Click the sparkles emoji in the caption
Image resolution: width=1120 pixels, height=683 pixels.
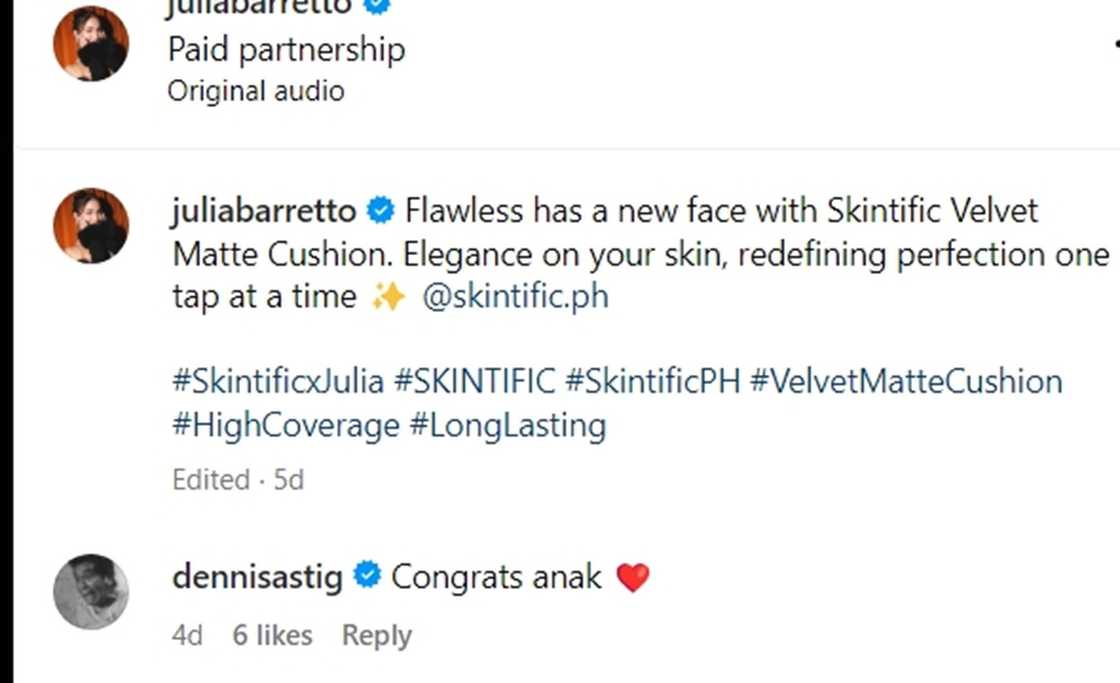[388, 298]
